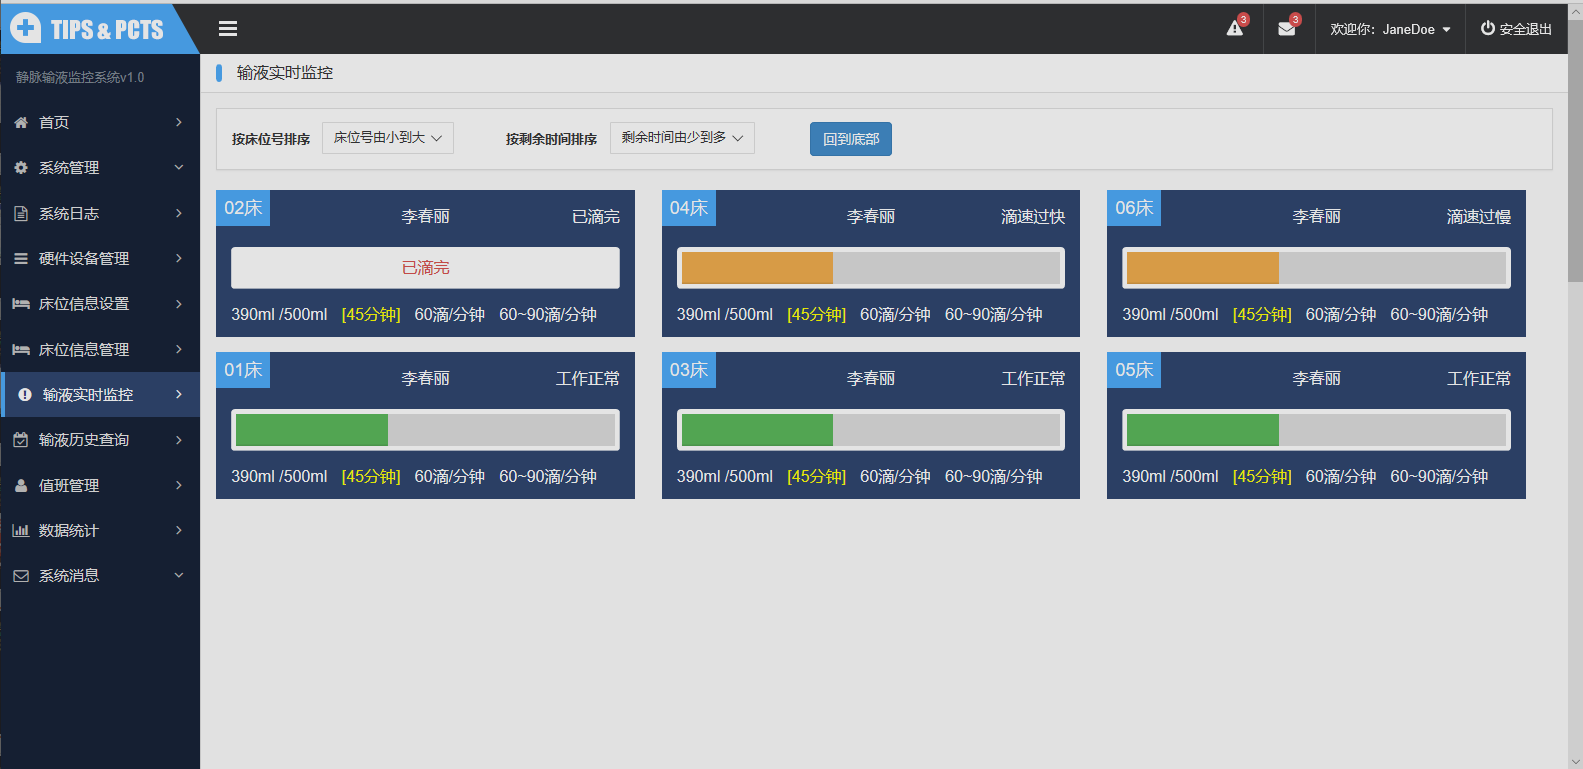Image resolution: width=1583 pixels, height=769 pixels.
Task: Click the gear icon beside 系统管理
Action: click(x=21, y=167)
